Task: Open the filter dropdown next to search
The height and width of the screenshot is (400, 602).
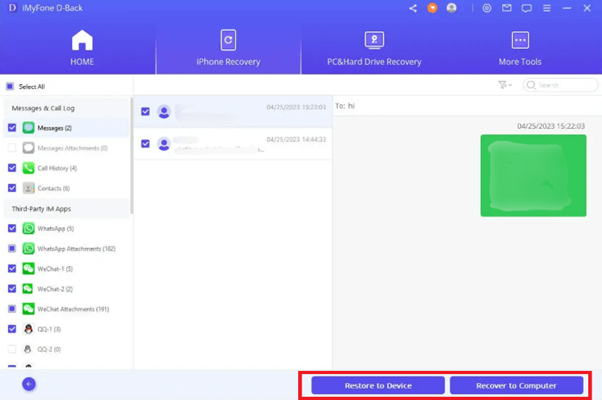Action: 505,85
